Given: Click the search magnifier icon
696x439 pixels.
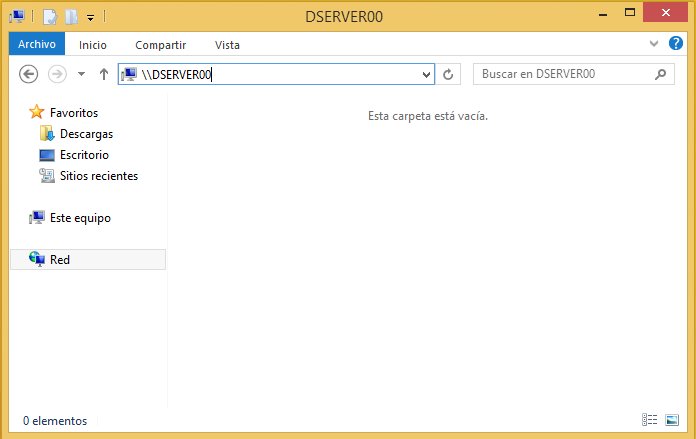Looking at the screenshot, I should pyautogui.click(x=660, y=74).
